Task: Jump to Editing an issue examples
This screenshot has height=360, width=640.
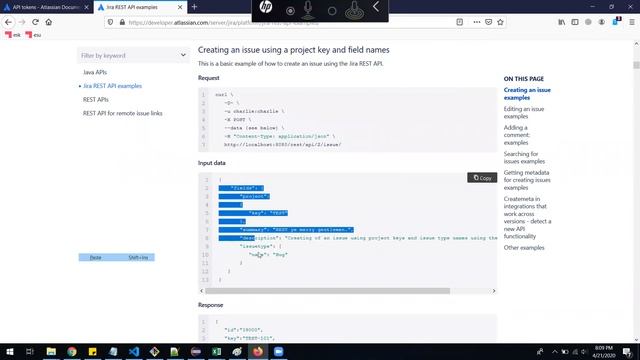Action: click(524, 113)
